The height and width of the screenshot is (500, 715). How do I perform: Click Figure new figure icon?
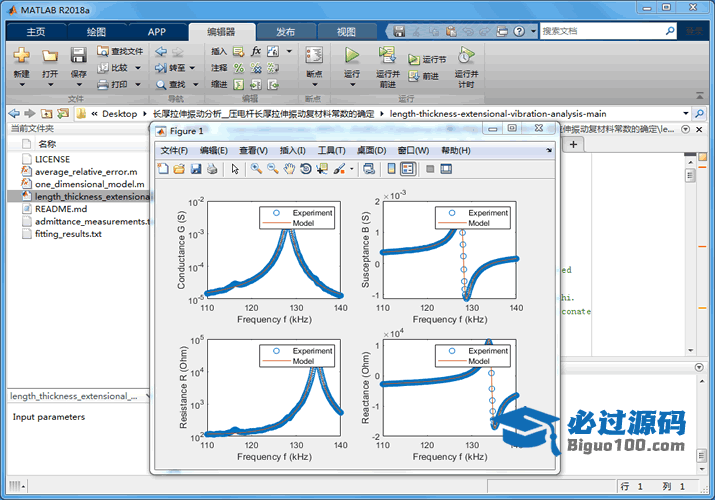point(163,169)
